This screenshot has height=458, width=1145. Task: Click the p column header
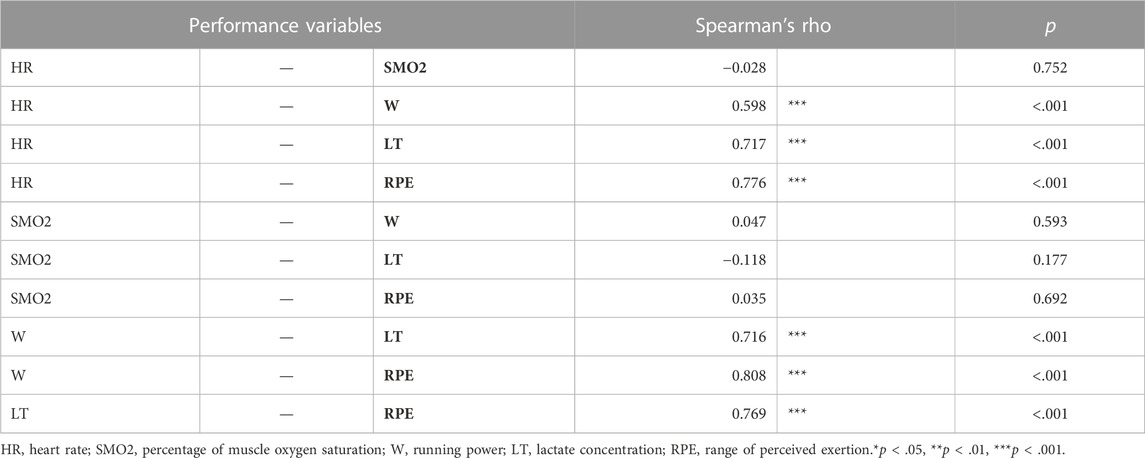1049,25
